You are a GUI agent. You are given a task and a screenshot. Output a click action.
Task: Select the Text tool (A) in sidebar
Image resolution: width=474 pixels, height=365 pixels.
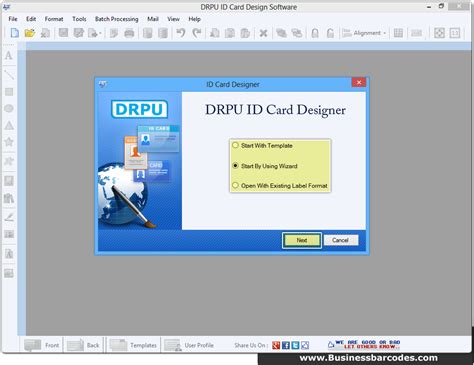click(x=9, y=56)
